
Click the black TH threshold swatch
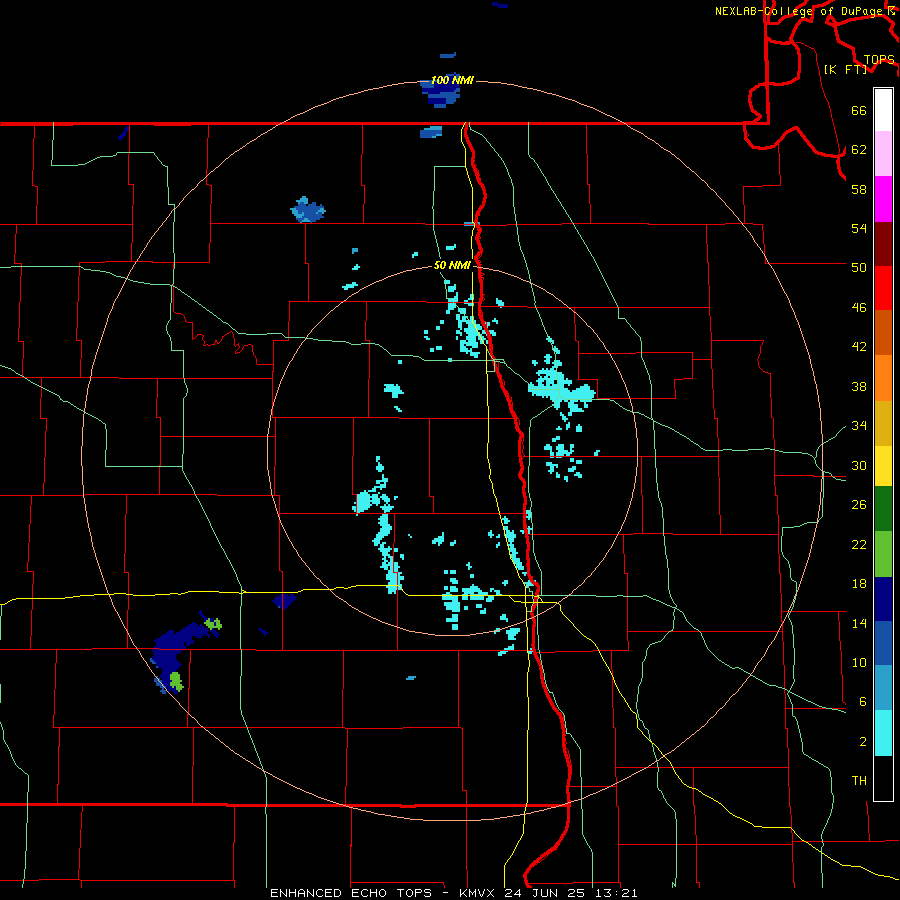(883, 778)
